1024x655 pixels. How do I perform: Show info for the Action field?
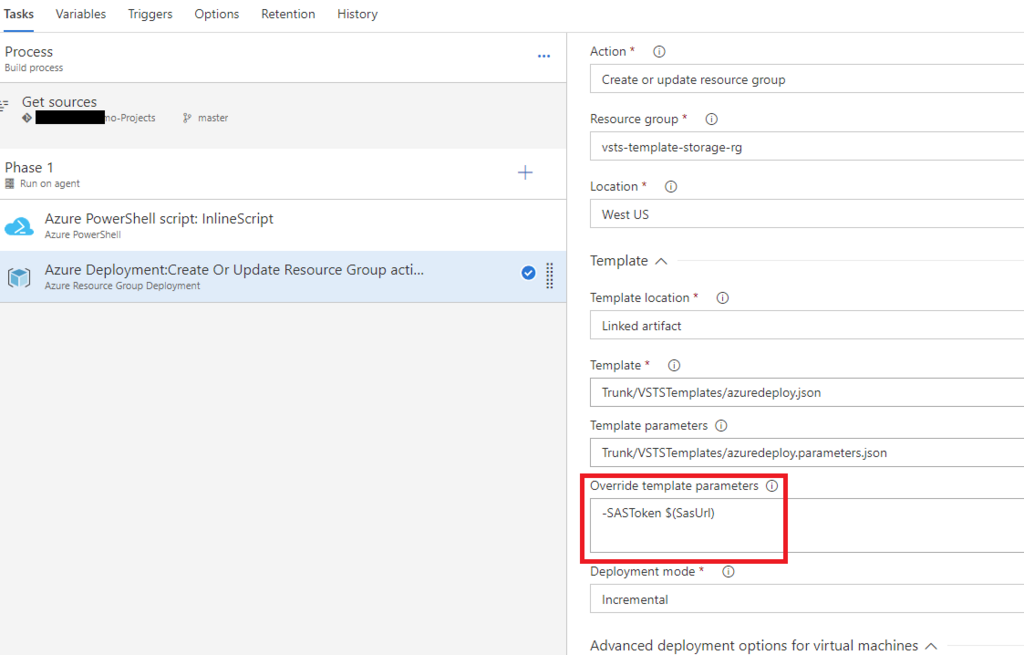pyautogui.click(x=659, y=52)
